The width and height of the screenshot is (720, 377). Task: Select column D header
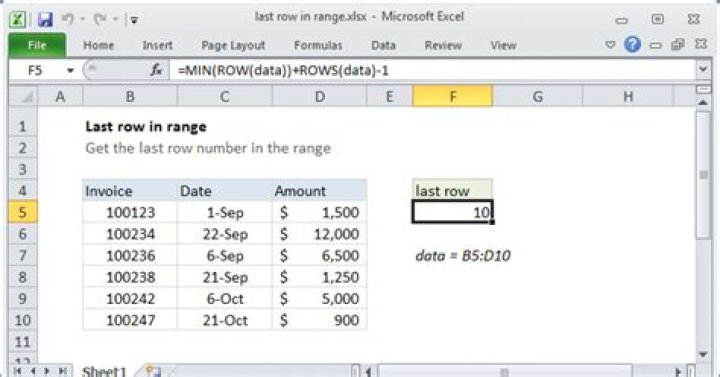point(320,96)
